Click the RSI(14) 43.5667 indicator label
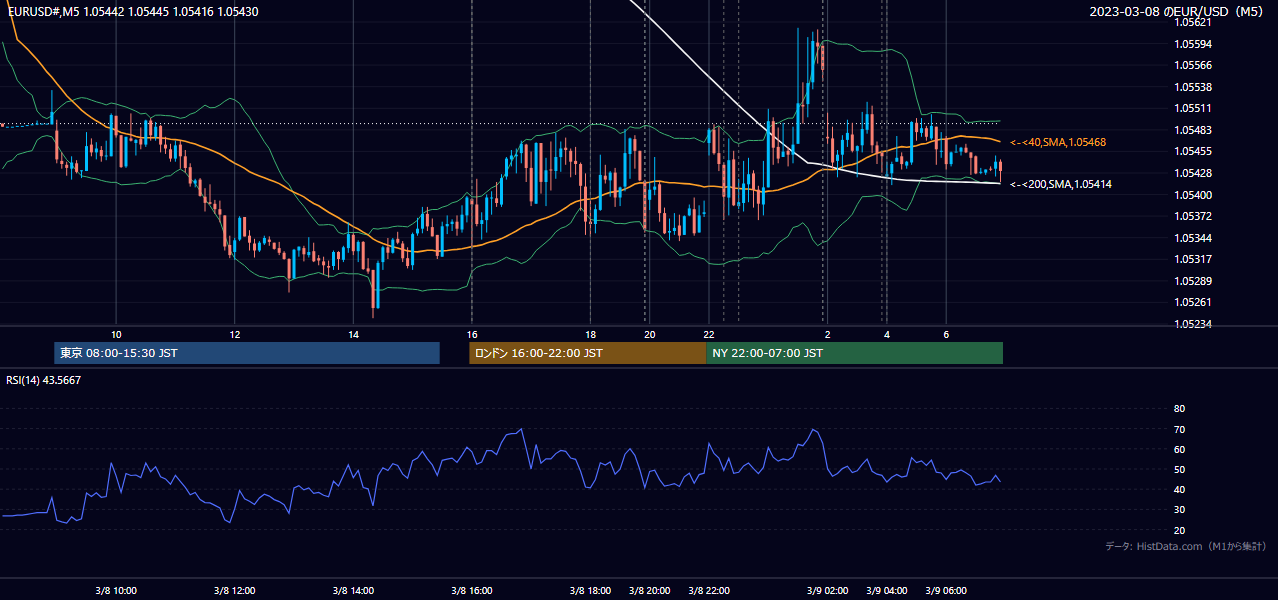 click(x=44, y=380)
